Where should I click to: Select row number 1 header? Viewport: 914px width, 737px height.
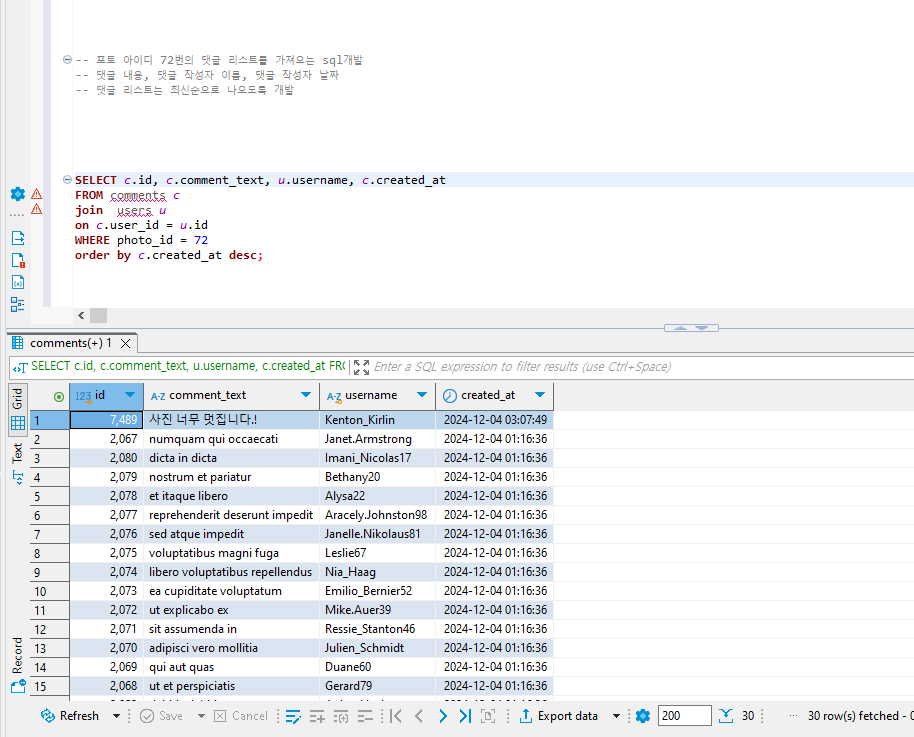click(50, 420)
